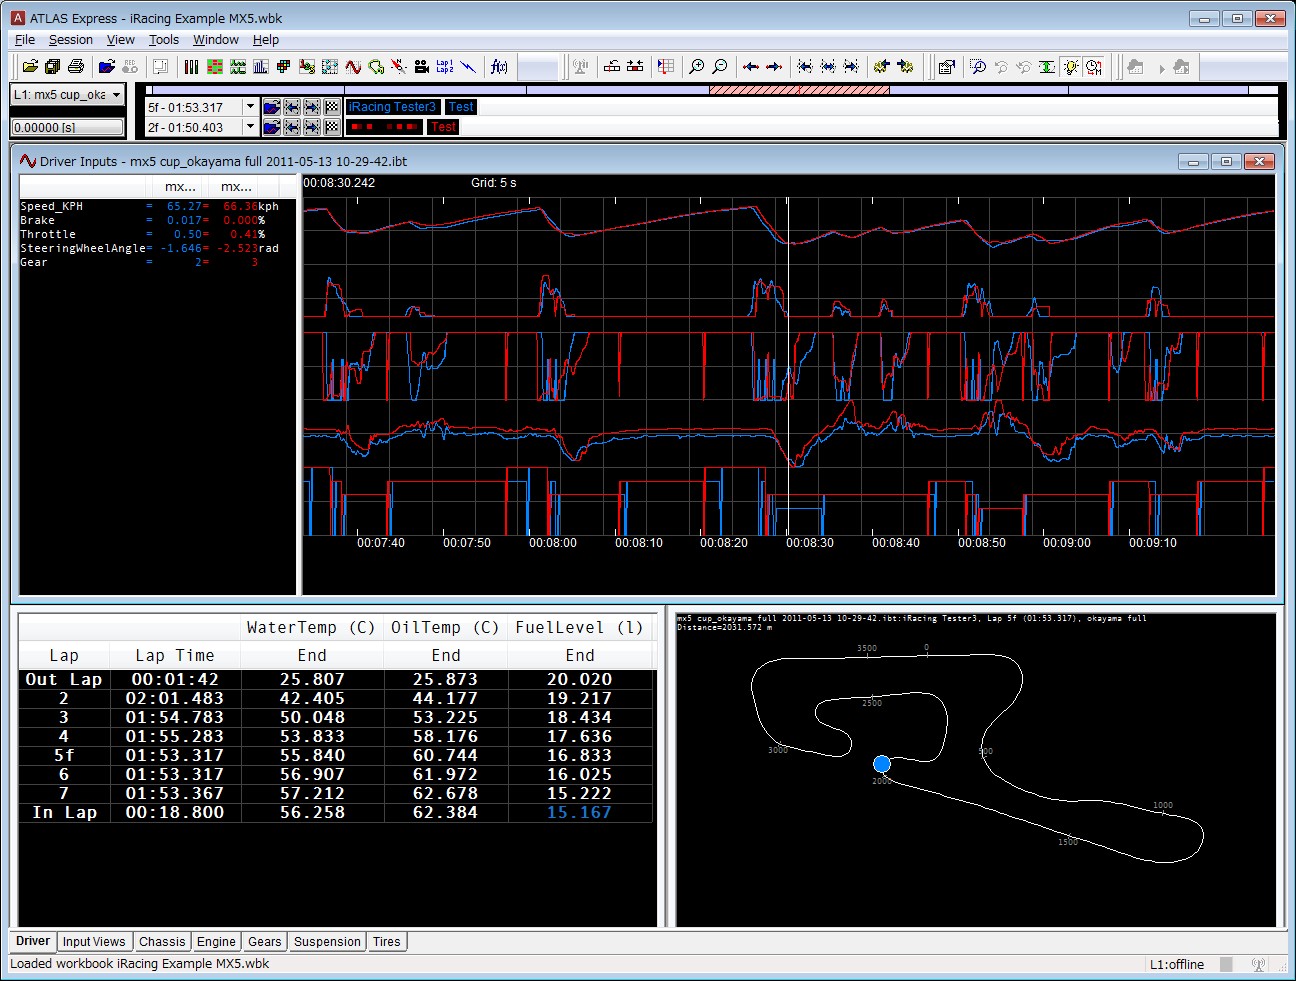Click the Brake parameter in the legend

(38, 220)
